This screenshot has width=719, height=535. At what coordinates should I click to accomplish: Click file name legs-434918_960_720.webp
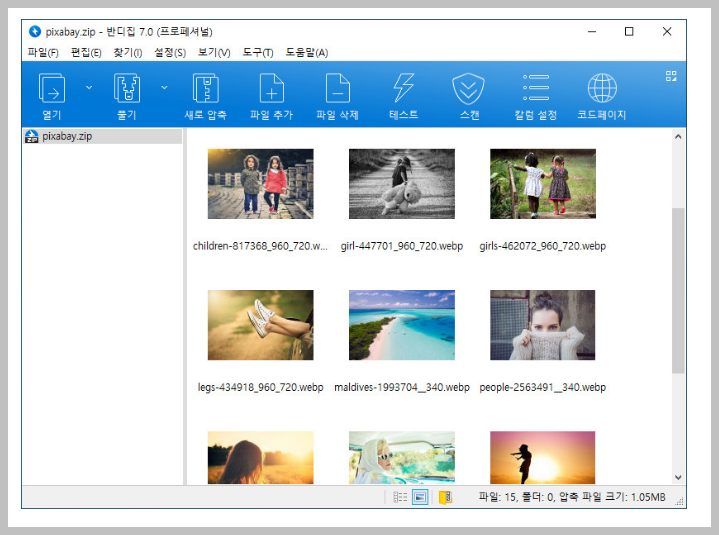click(260, 387)
